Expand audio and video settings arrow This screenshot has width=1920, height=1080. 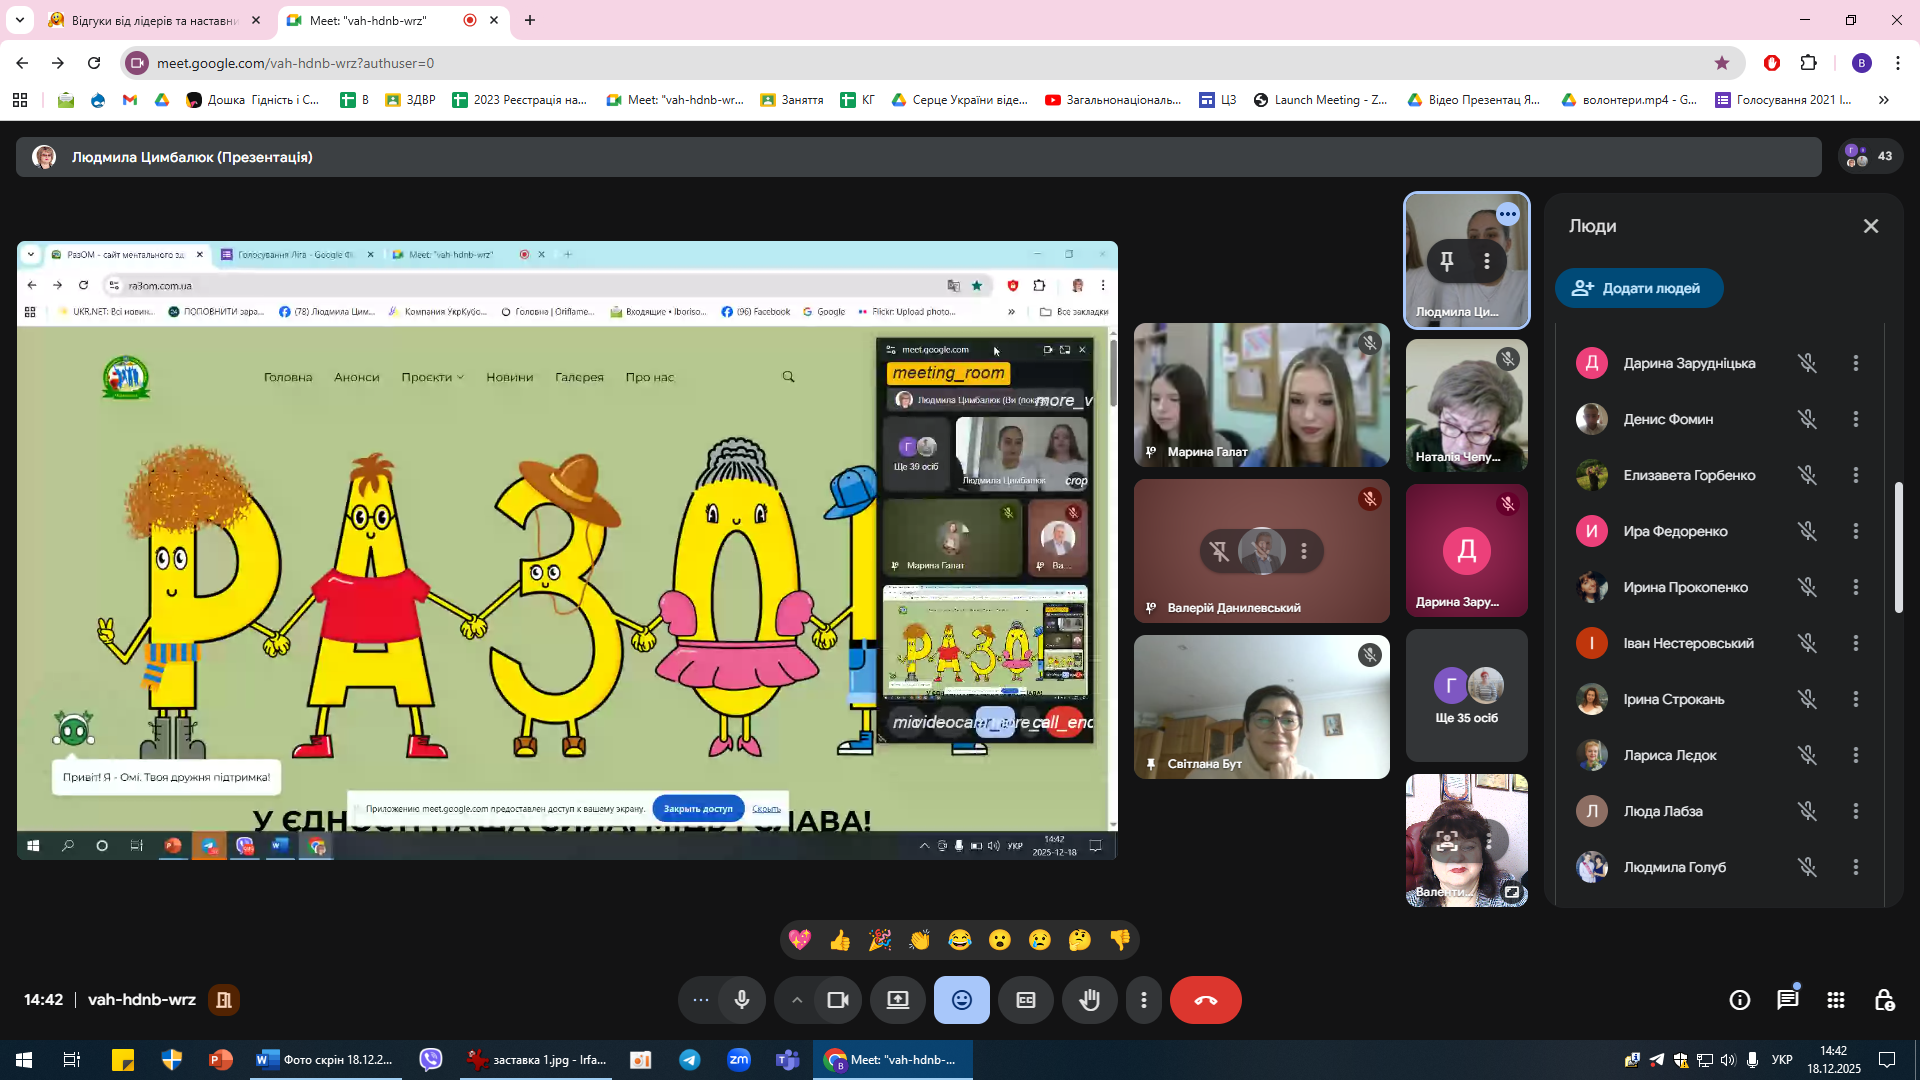pos(797,1000)
